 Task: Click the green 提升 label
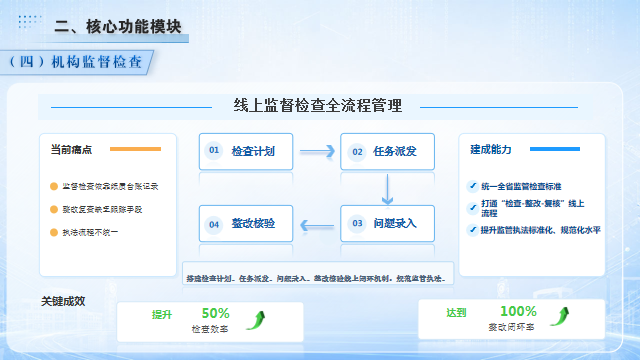click(162, 315)
